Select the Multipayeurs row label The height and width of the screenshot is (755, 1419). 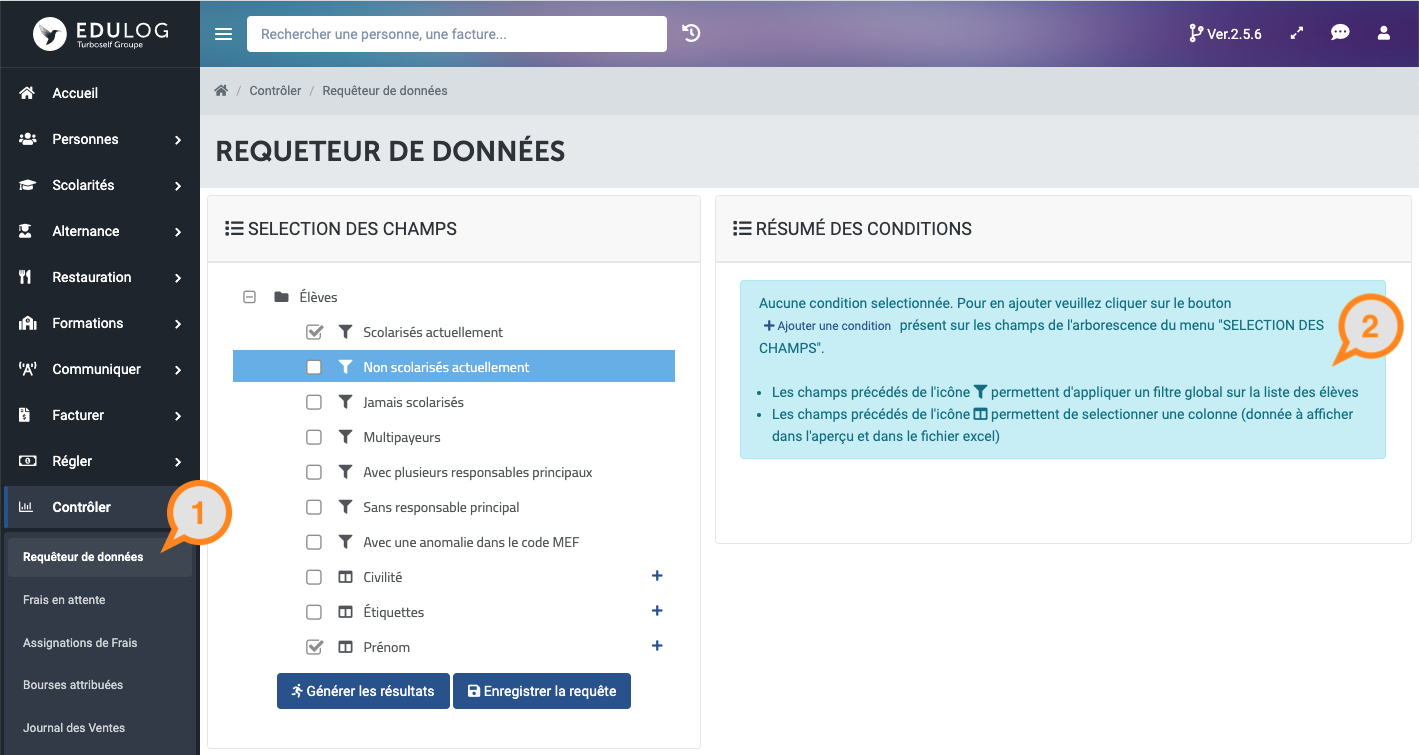pyautogui.click(x=402, y=437)
